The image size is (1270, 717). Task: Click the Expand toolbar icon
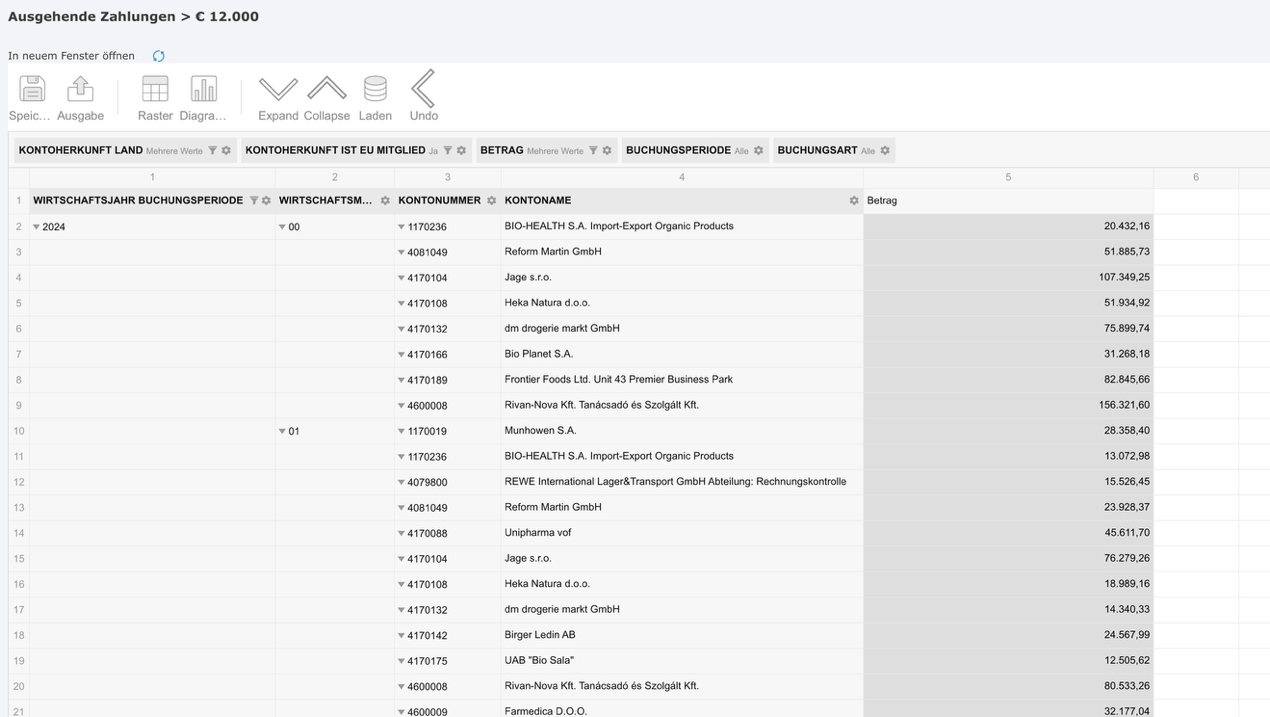(x=278, y=89)
